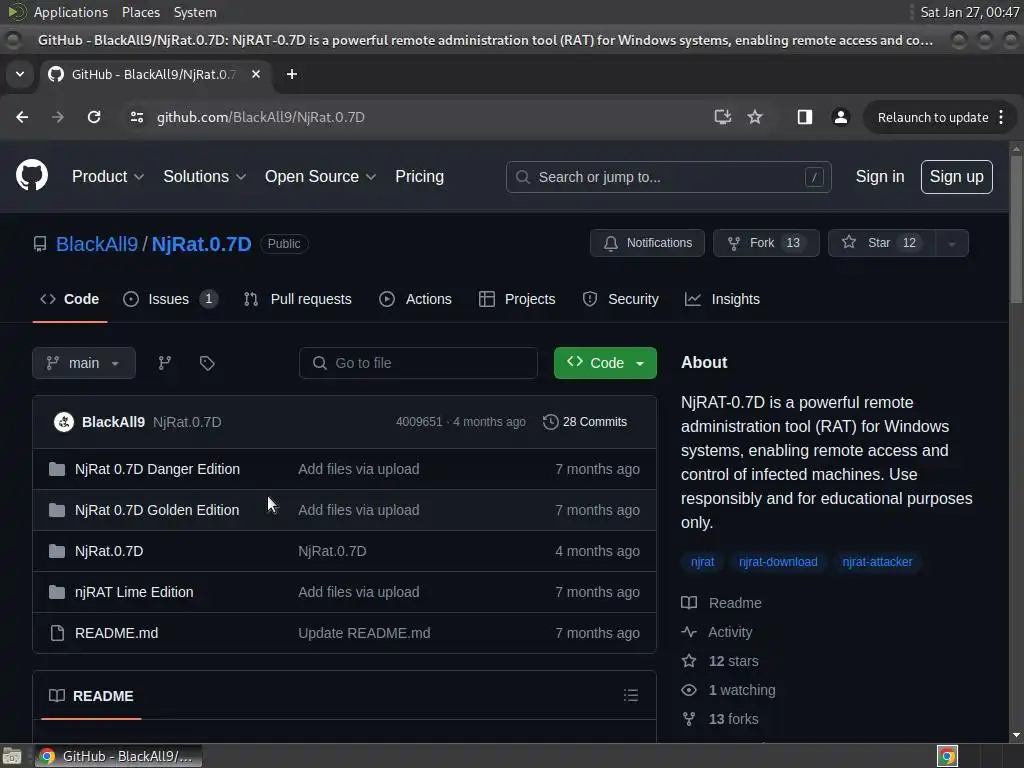Fork the repository
Viewport: 1024px width, 768px height.
(766, 243)
